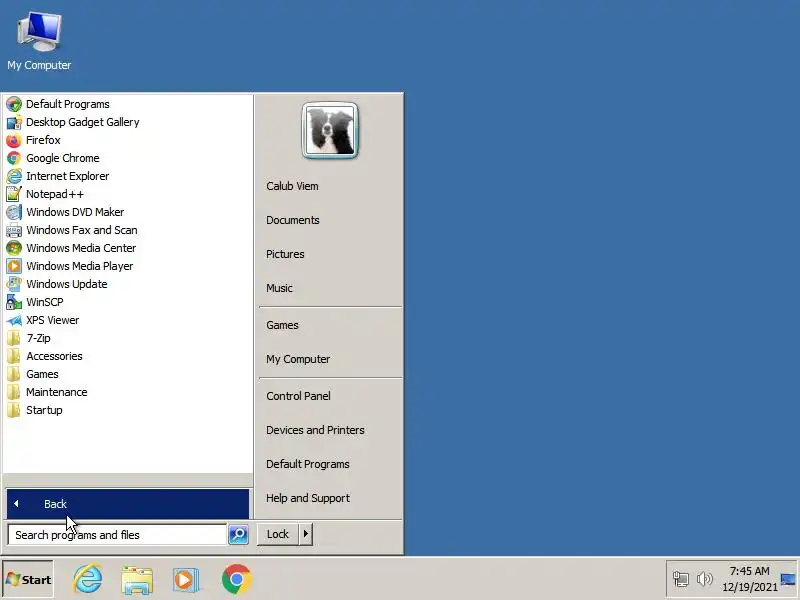Launch Windows Media Center icon
This screenshot has width=800, height=600.
pos(14,248)
